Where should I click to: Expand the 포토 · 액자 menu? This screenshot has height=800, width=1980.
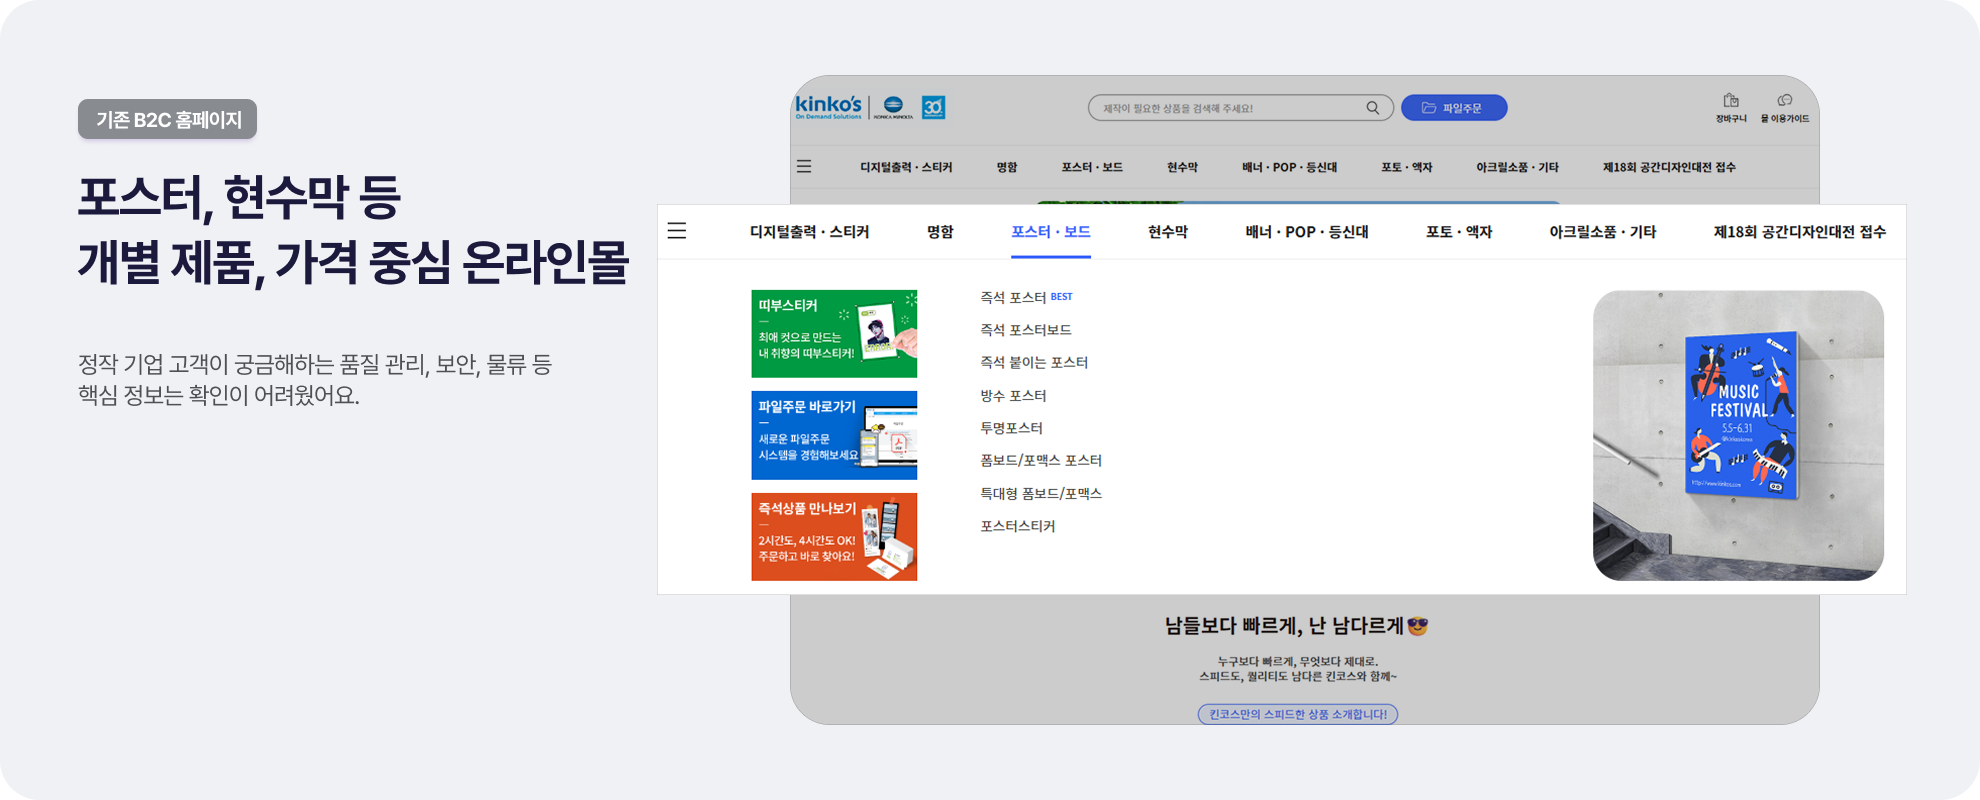1458,232
